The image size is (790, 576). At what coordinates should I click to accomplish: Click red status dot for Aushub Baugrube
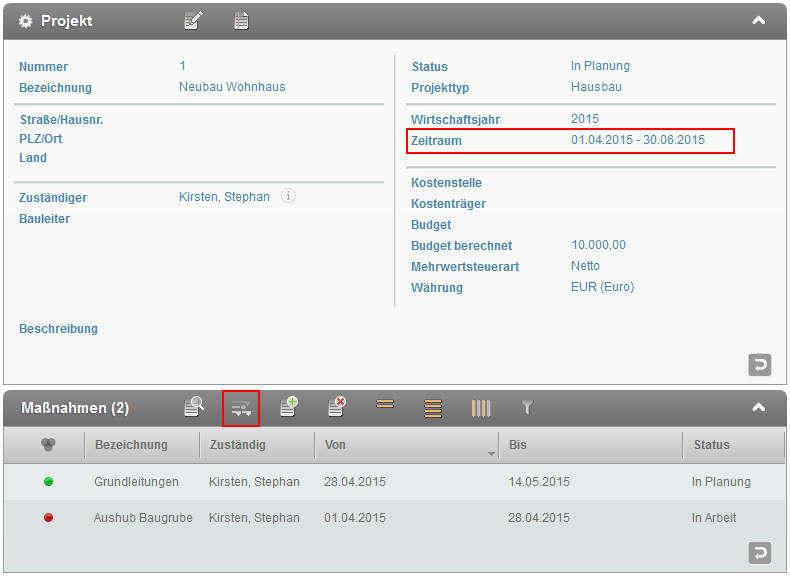pos(49,518)
